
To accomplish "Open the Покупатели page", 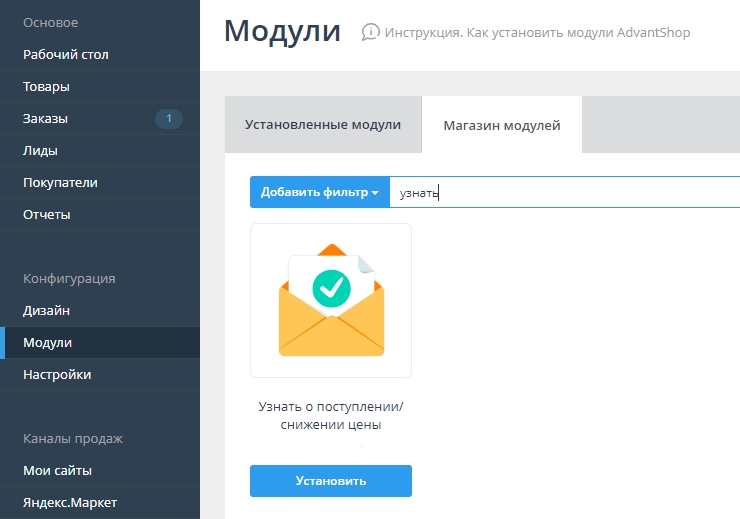I will point(60,183).
